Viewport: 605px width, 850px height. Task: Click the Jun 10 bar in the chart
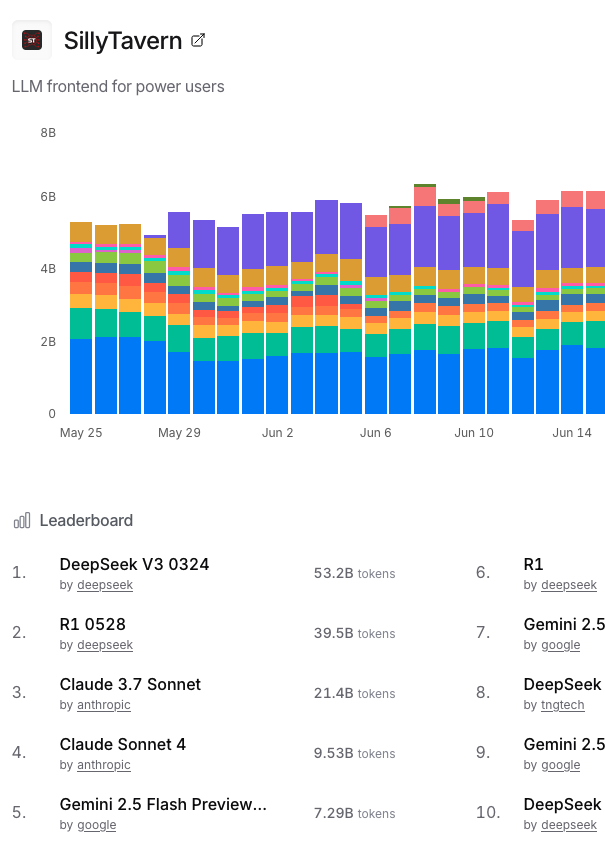pos(474,305)
